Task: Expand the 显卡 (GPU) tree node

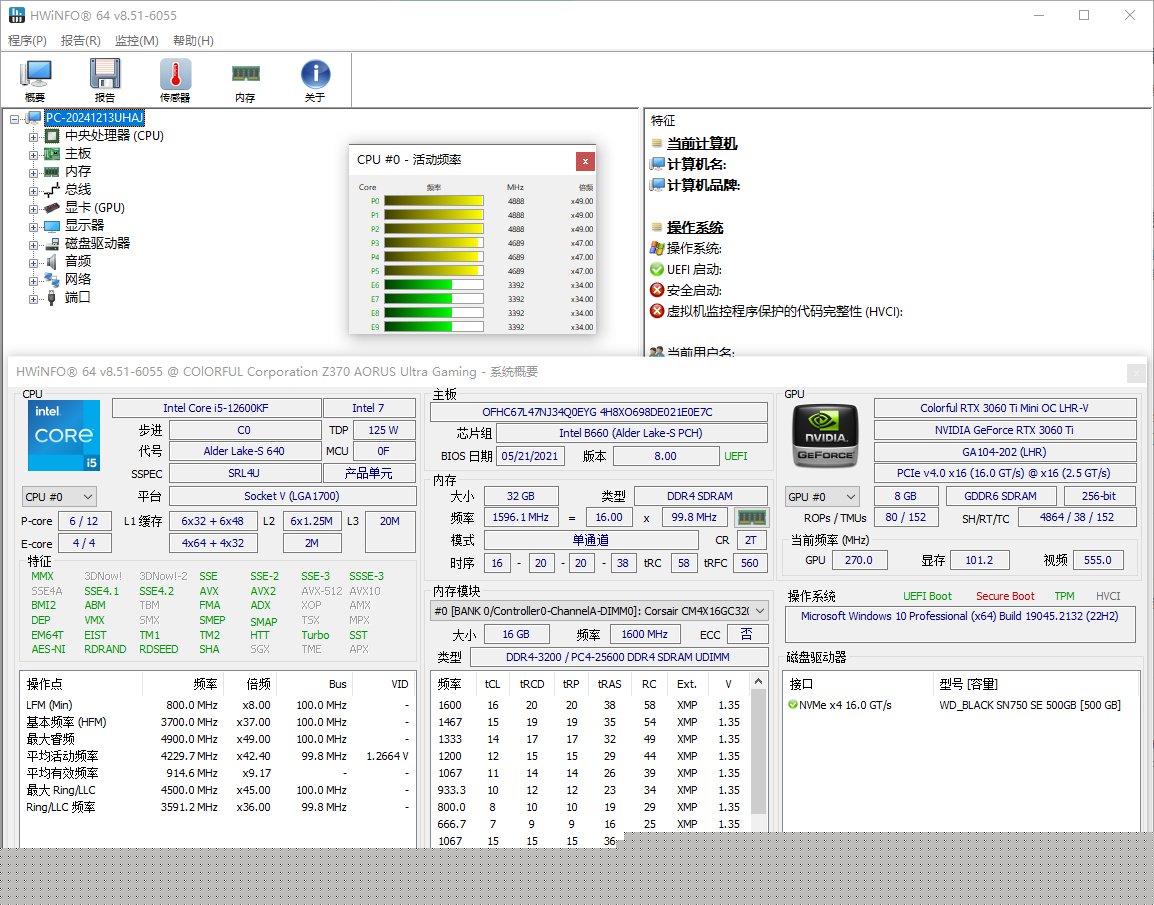Action: pos(33,209)
